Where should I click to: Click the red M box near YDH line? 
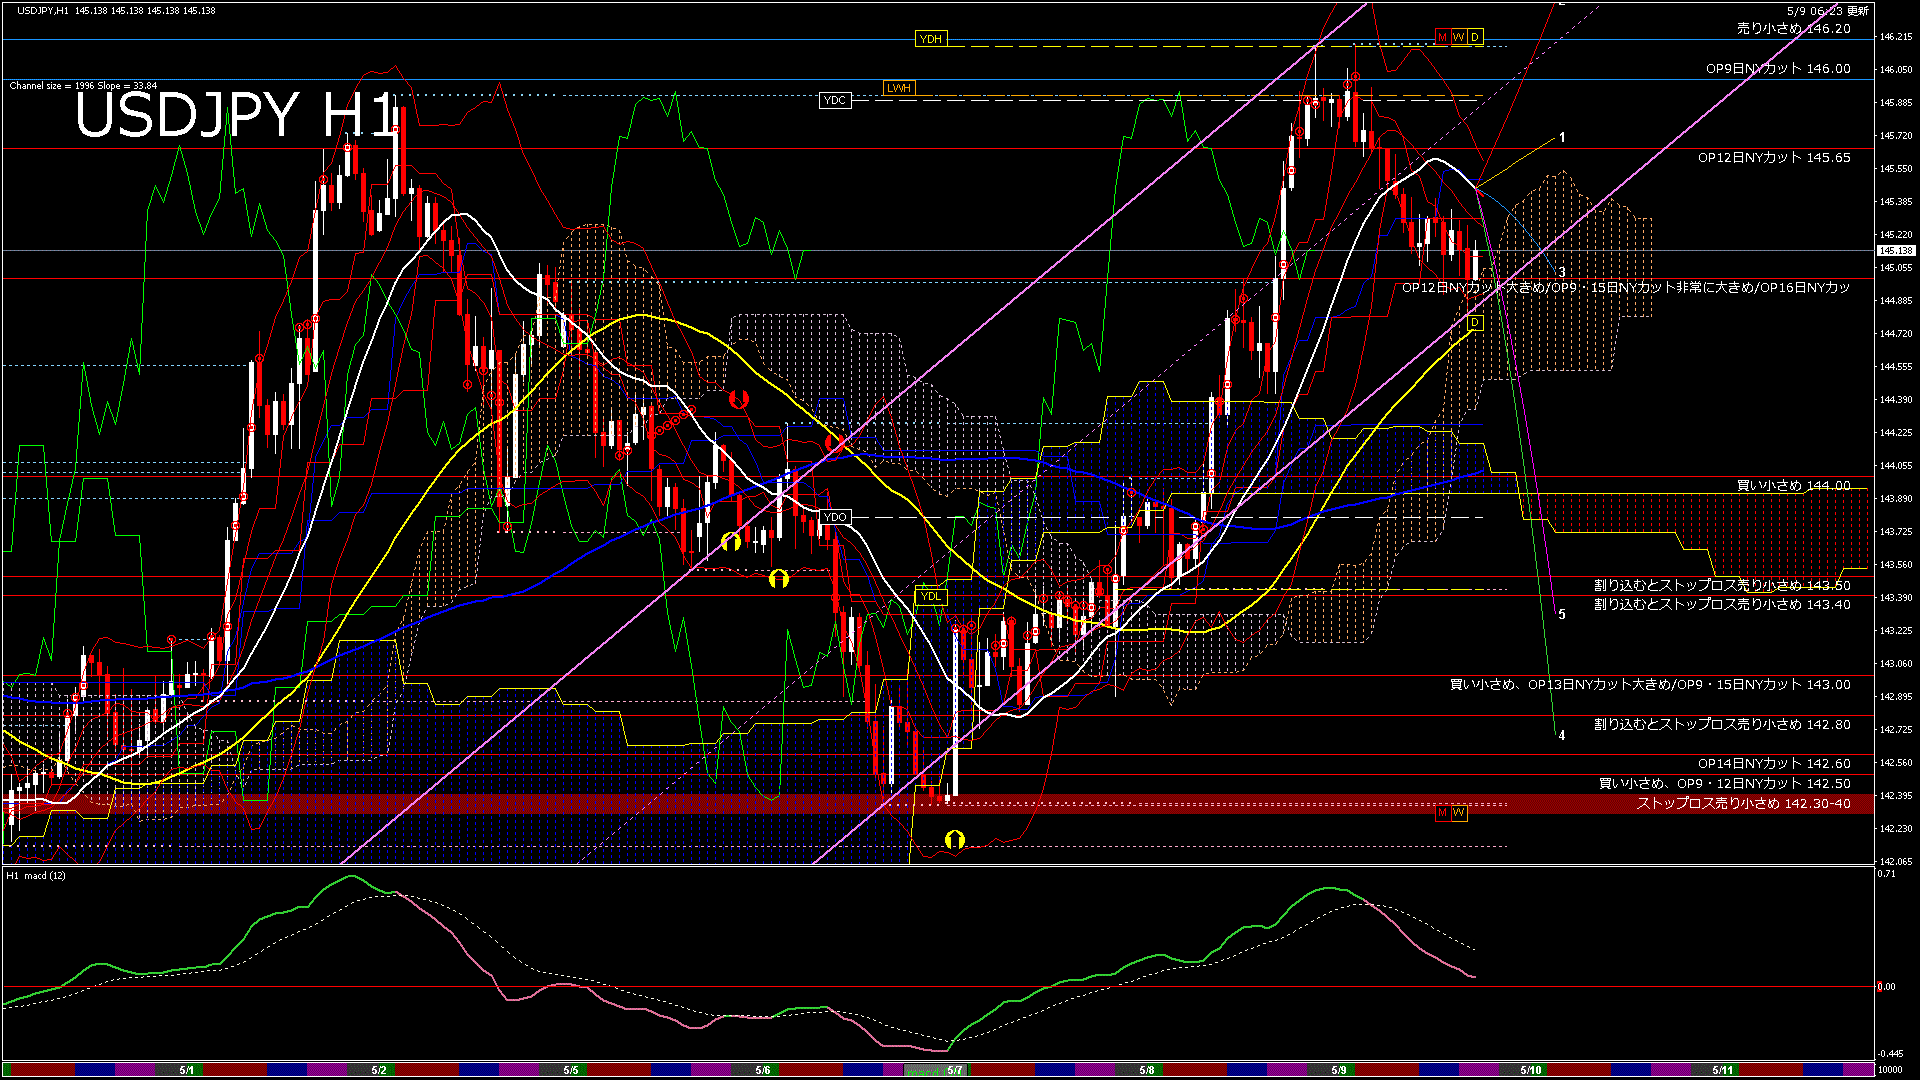[x=1442, y=37]
